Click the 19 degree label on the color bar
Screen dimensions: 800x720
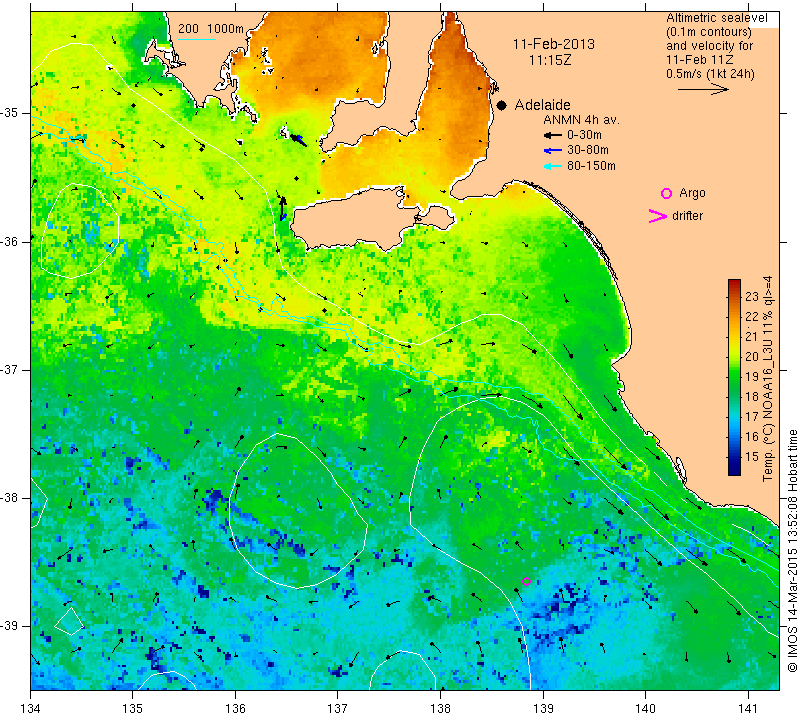click(x=752, y=377)
